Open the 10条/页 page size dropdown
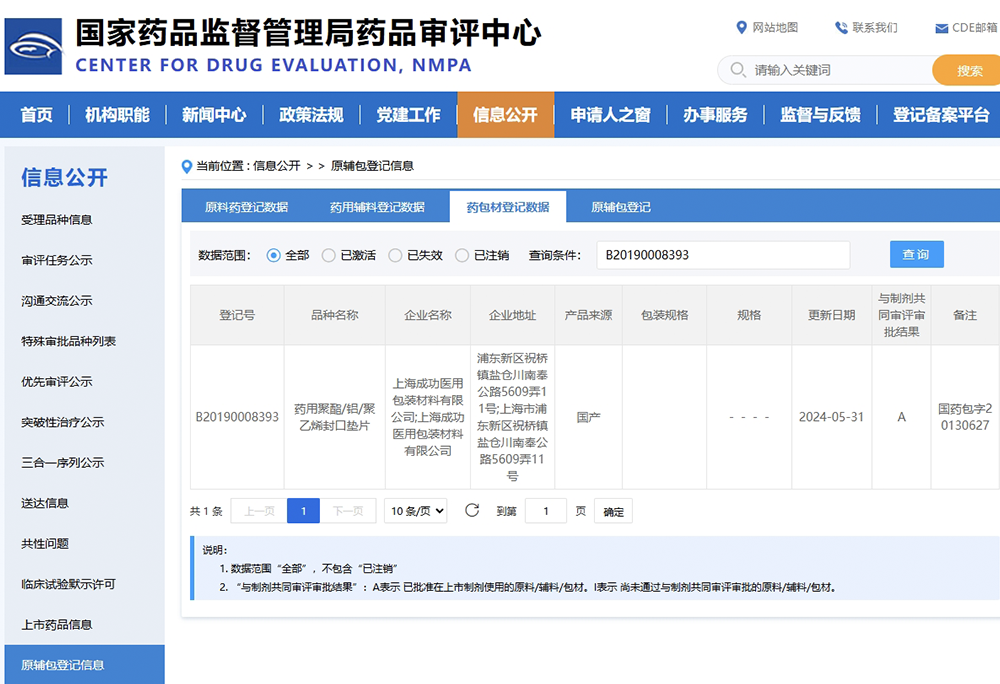The height and width of the screenshot is (684, 1000). 415,511
